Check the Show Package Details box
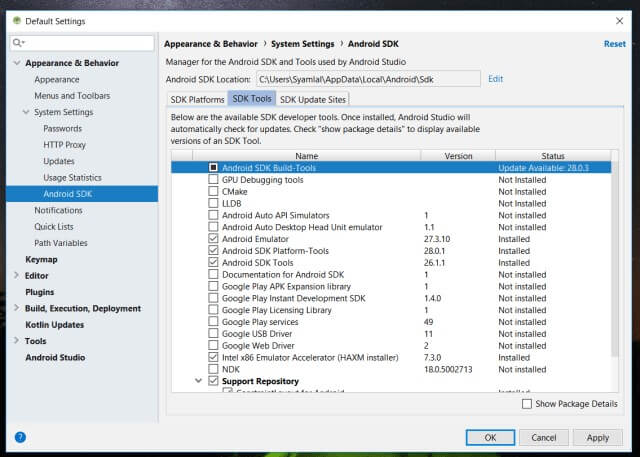 click(527, 404)
